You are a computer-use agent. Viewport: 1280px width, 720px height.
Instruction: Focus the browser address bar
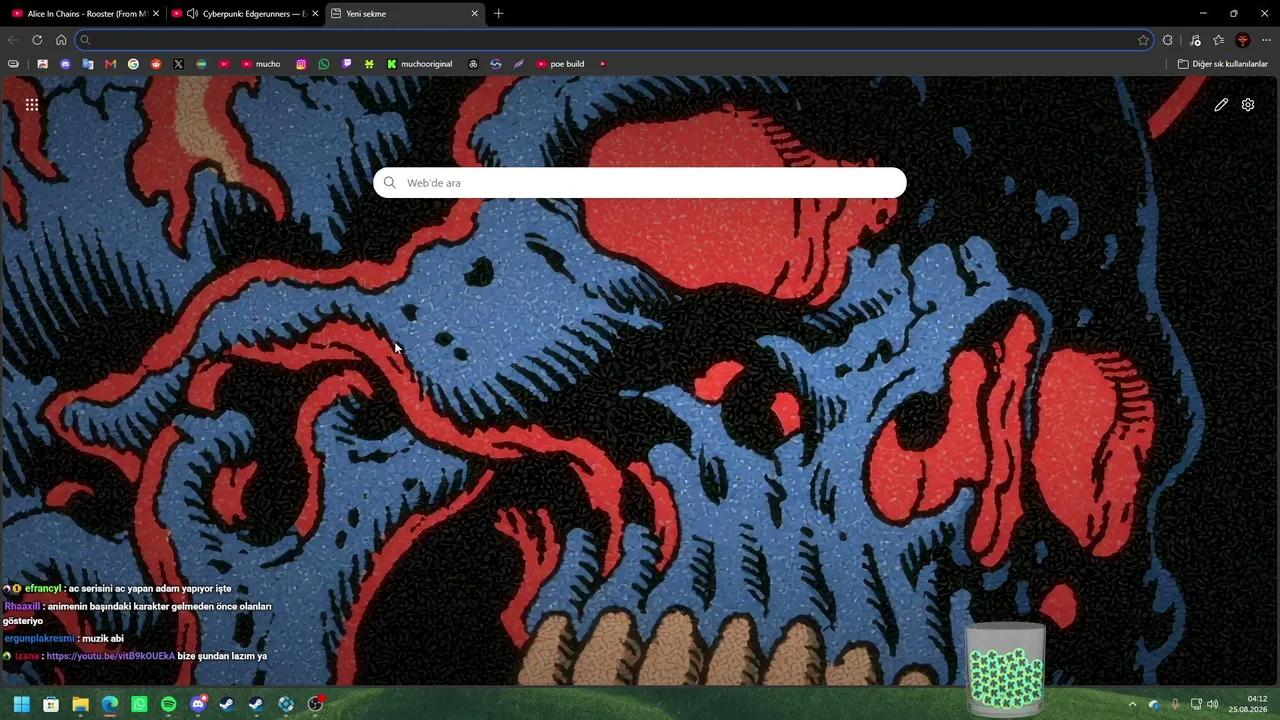(x=614, y=40)
